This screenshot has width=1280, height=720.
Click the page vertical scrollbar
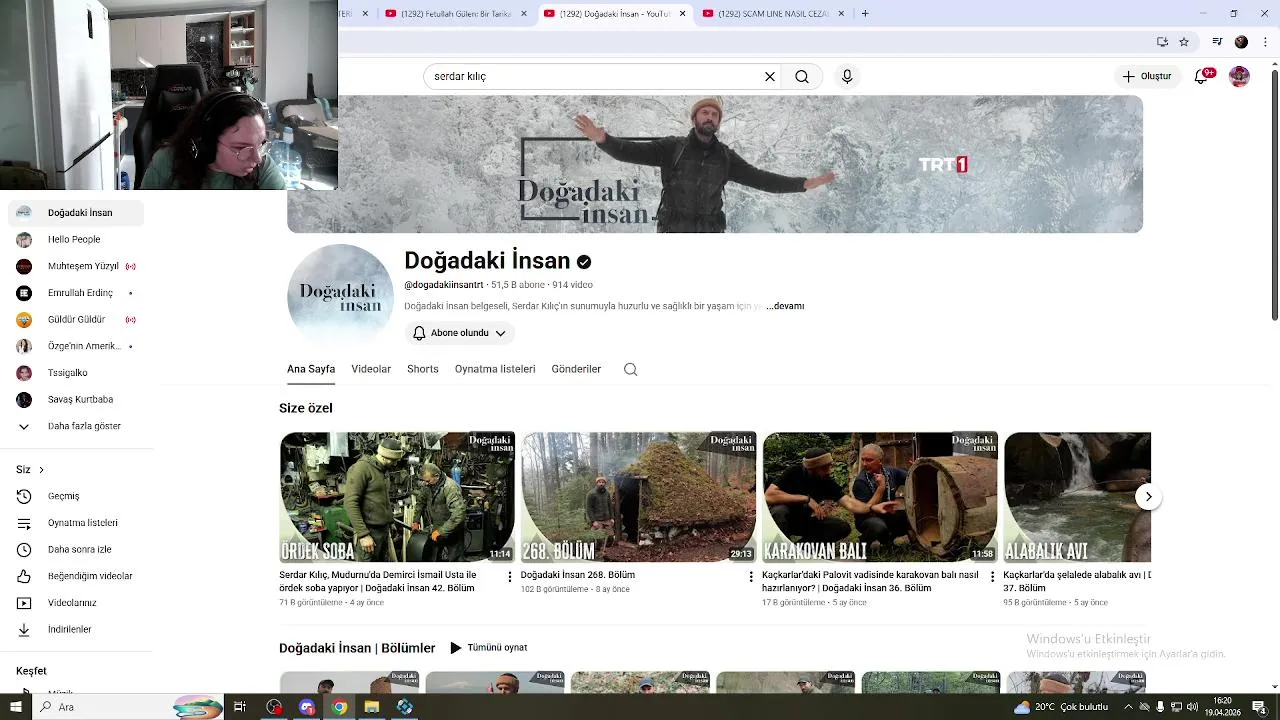(x=1275, y=195)
